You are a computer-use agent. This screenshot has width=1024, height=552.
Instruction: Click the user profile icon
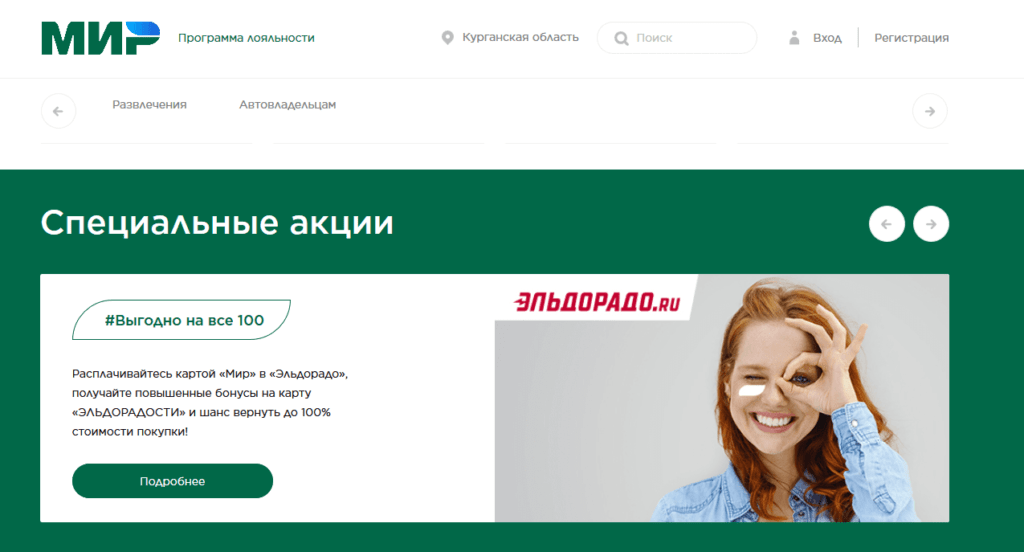click(794, 38)
